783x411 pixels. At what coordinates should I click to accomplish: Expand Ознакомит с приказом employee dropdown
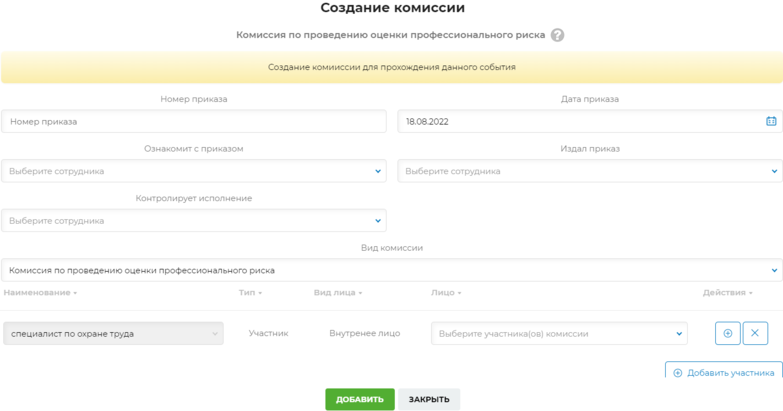pos(194,171)
